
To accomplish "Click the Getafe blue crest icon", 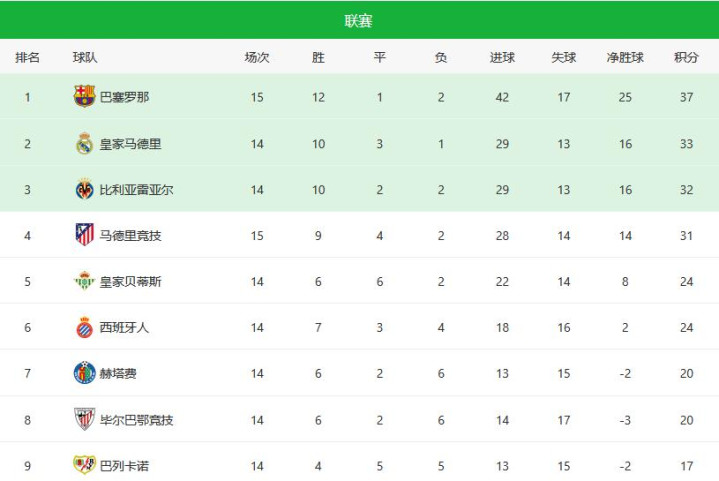I will click(x=84, y=373).
